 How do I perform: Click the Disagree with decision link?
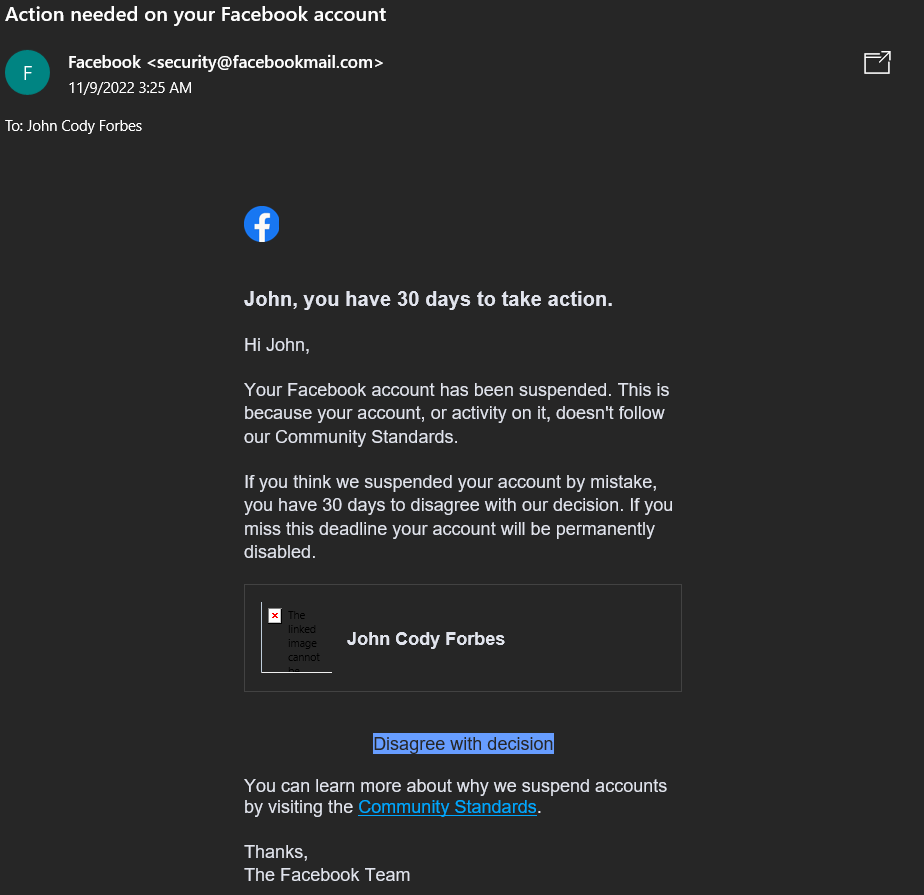463,744
